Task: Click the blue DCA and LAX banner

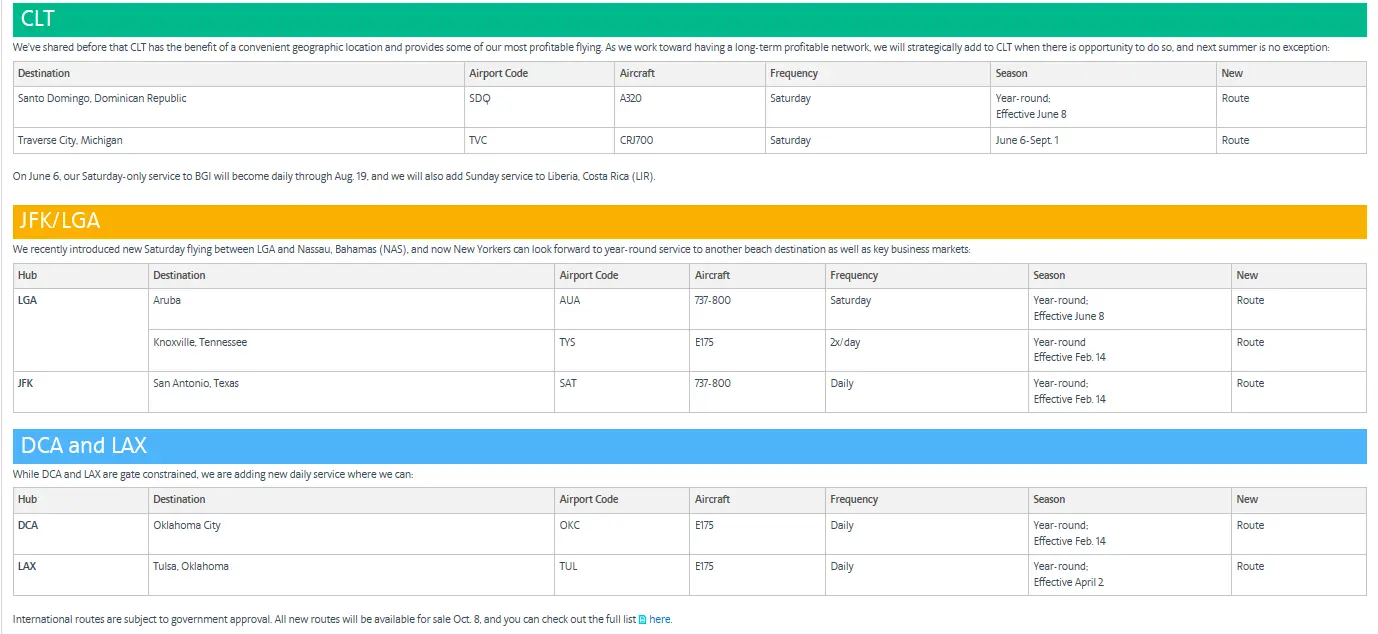Action: coord(689,446)
